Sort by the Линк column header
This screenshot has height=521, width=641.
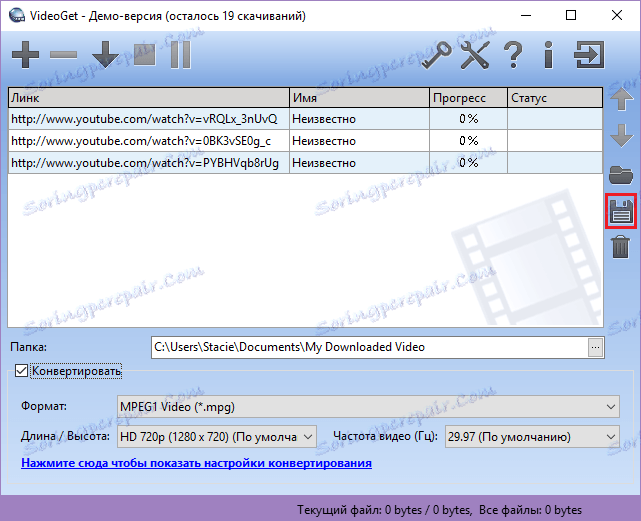coord(149,98)
